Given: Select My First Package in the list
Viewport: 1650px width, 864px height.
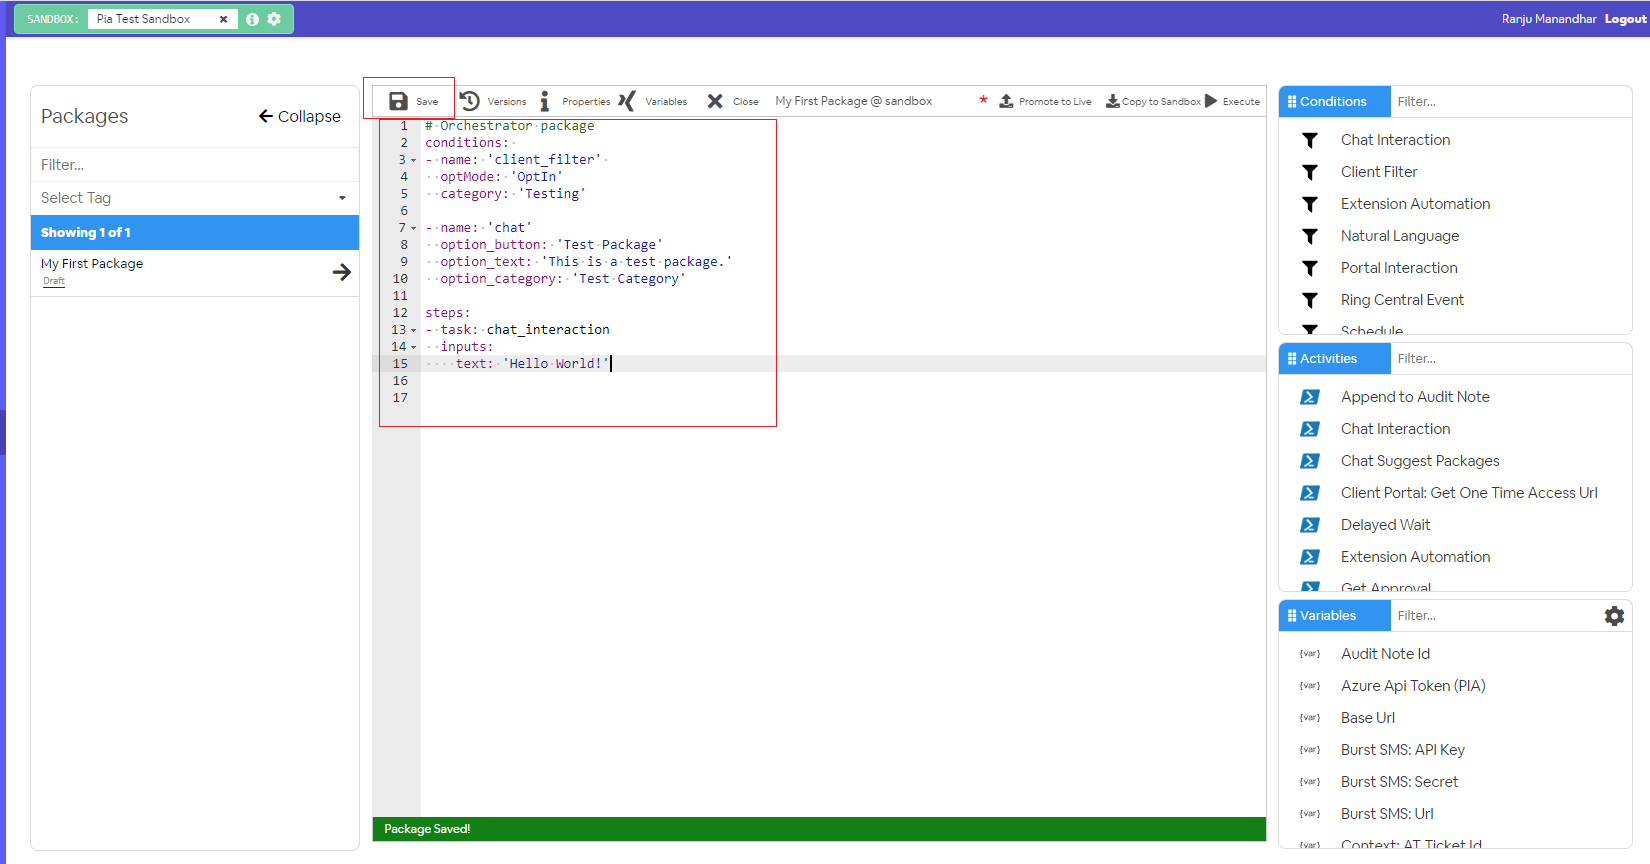Looking at the screenshot, I should pos(92,264).
